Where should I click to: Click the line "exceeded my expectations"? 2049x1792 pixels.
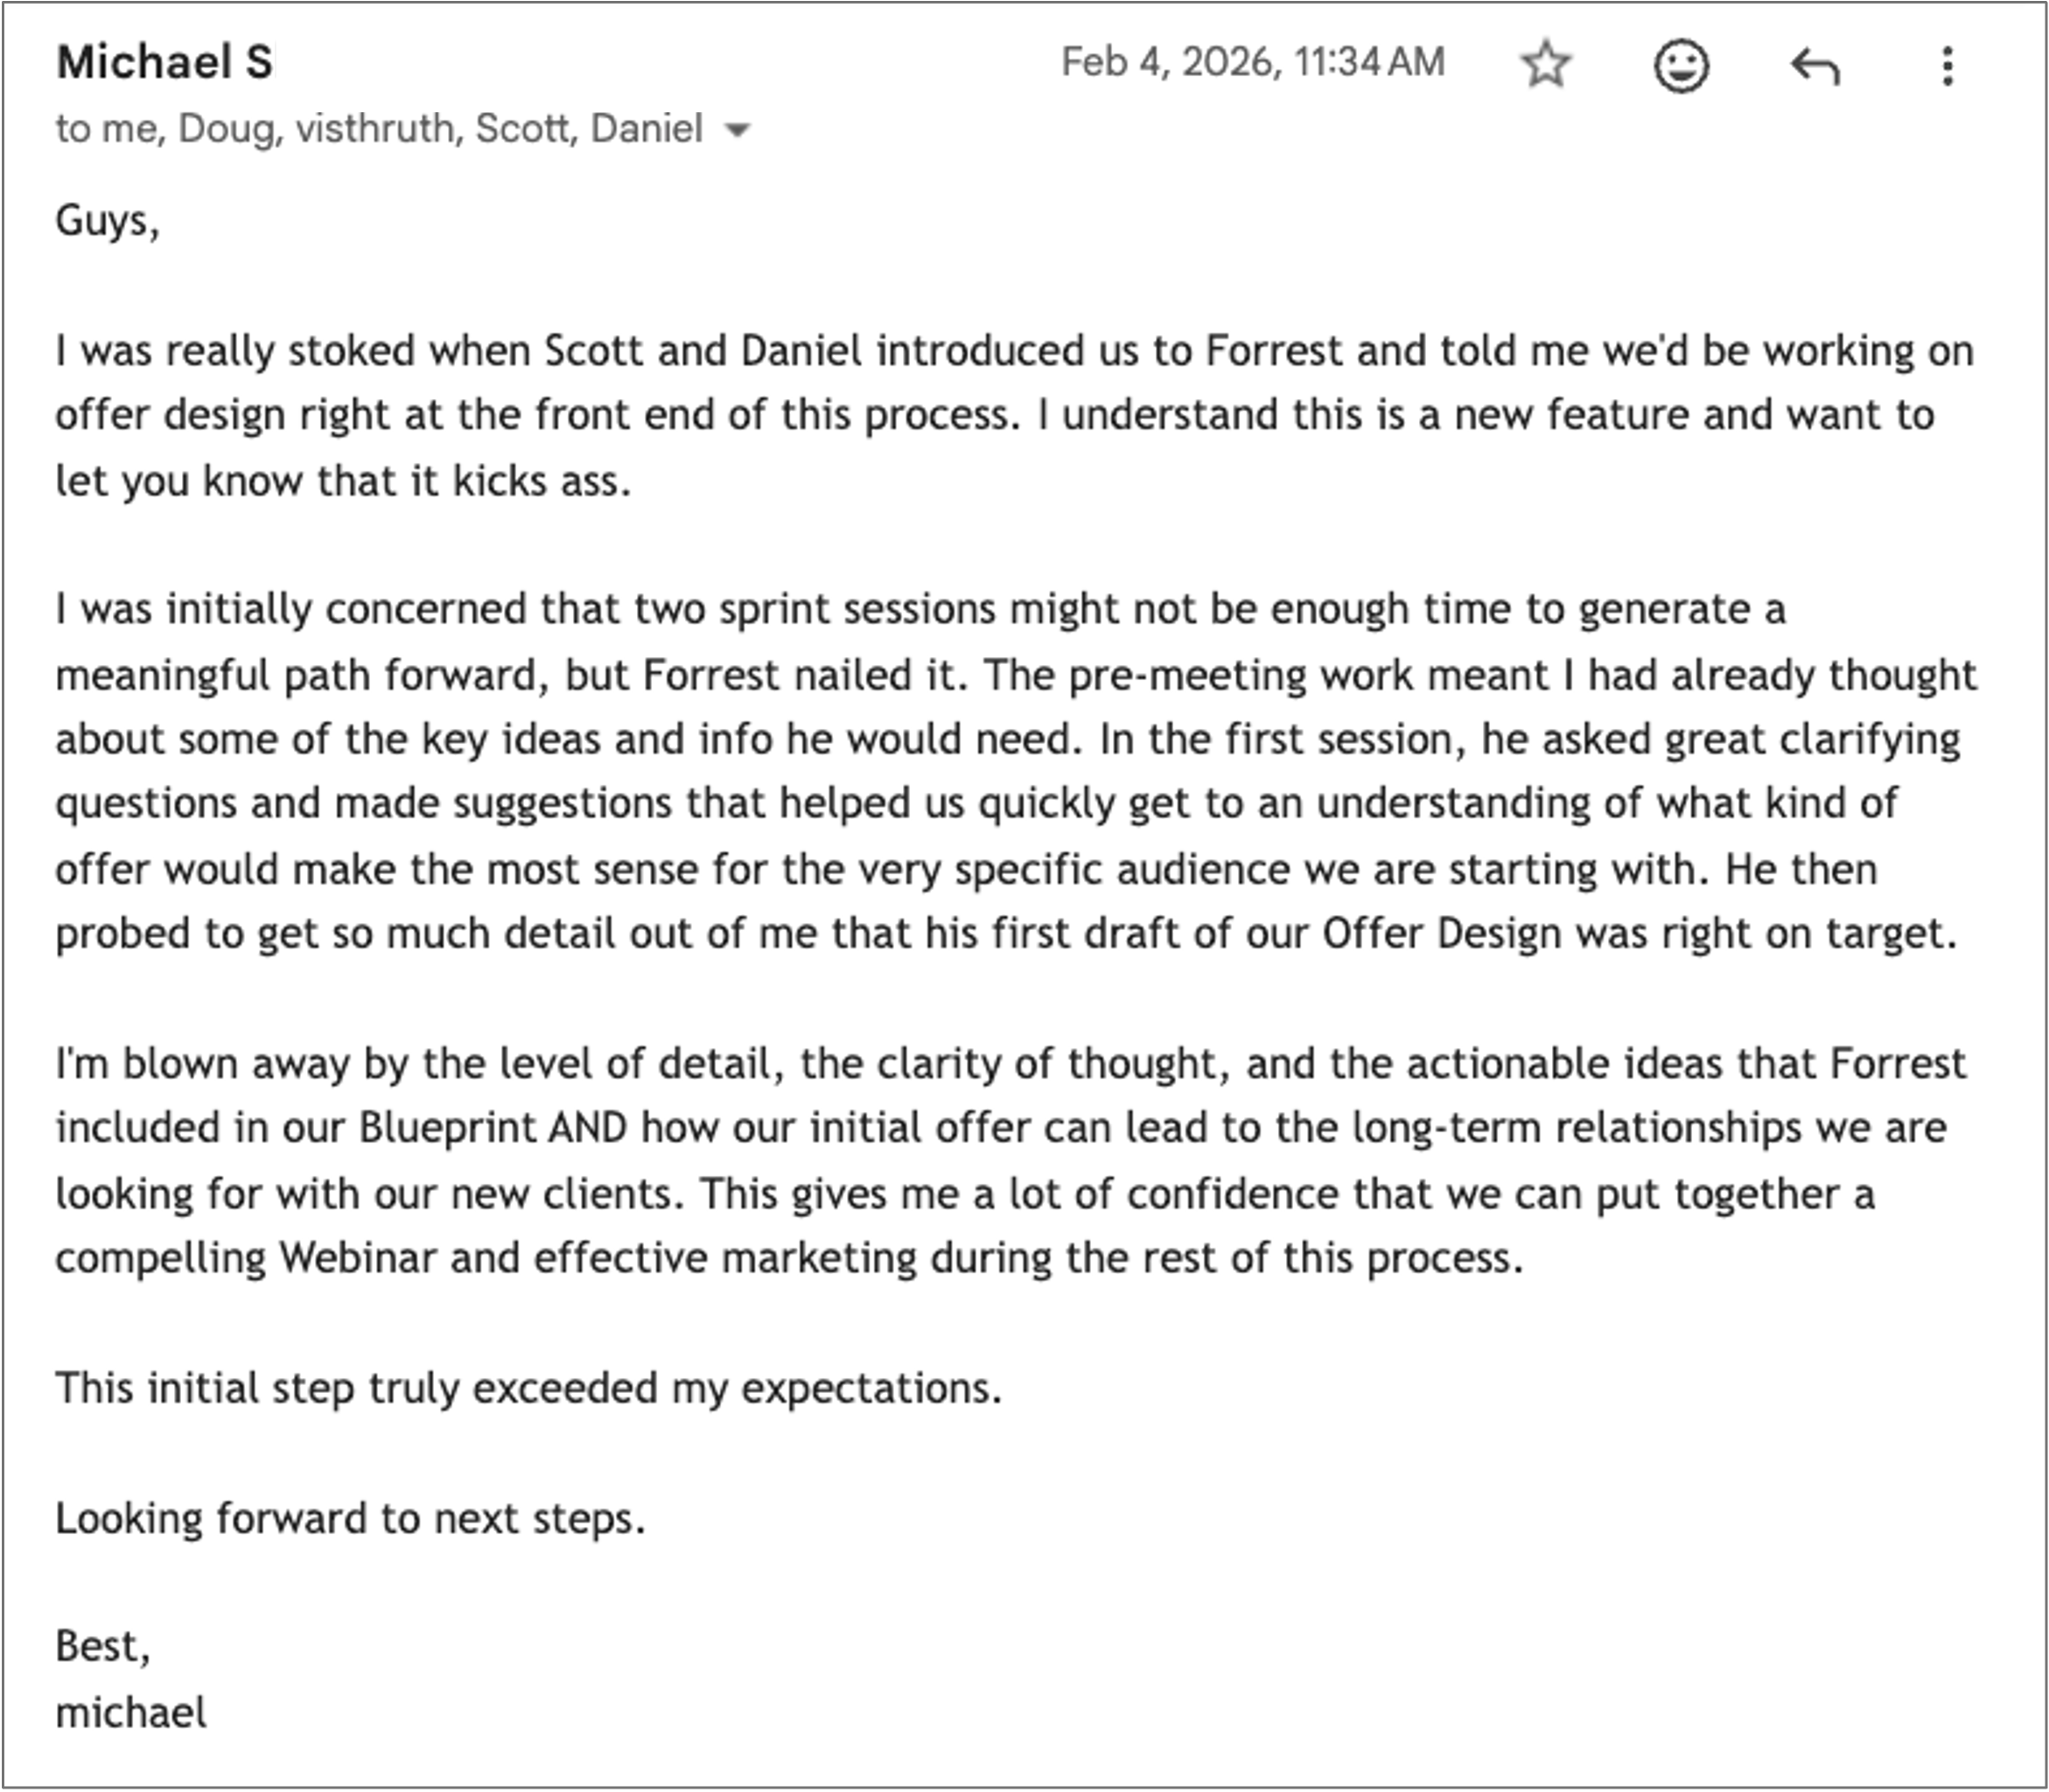click(736, 1388)
